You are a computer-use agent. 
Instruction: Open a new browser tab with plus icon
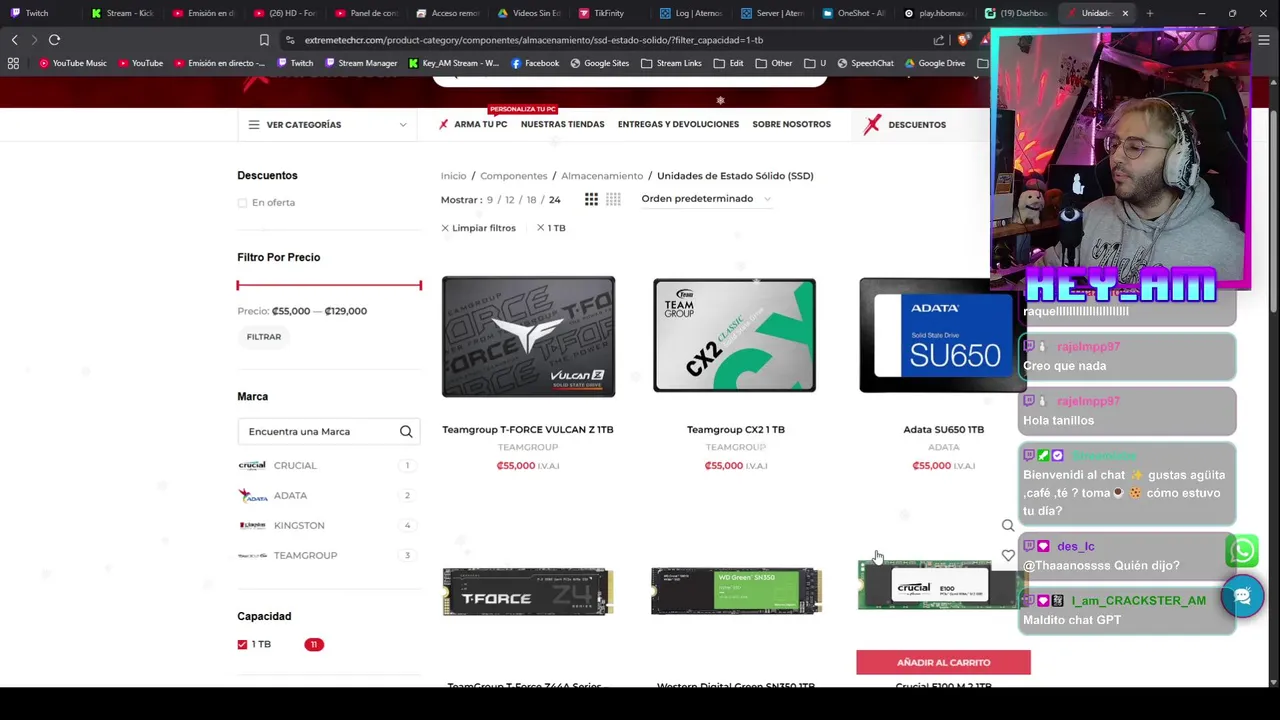click(x=1150, y=13)
